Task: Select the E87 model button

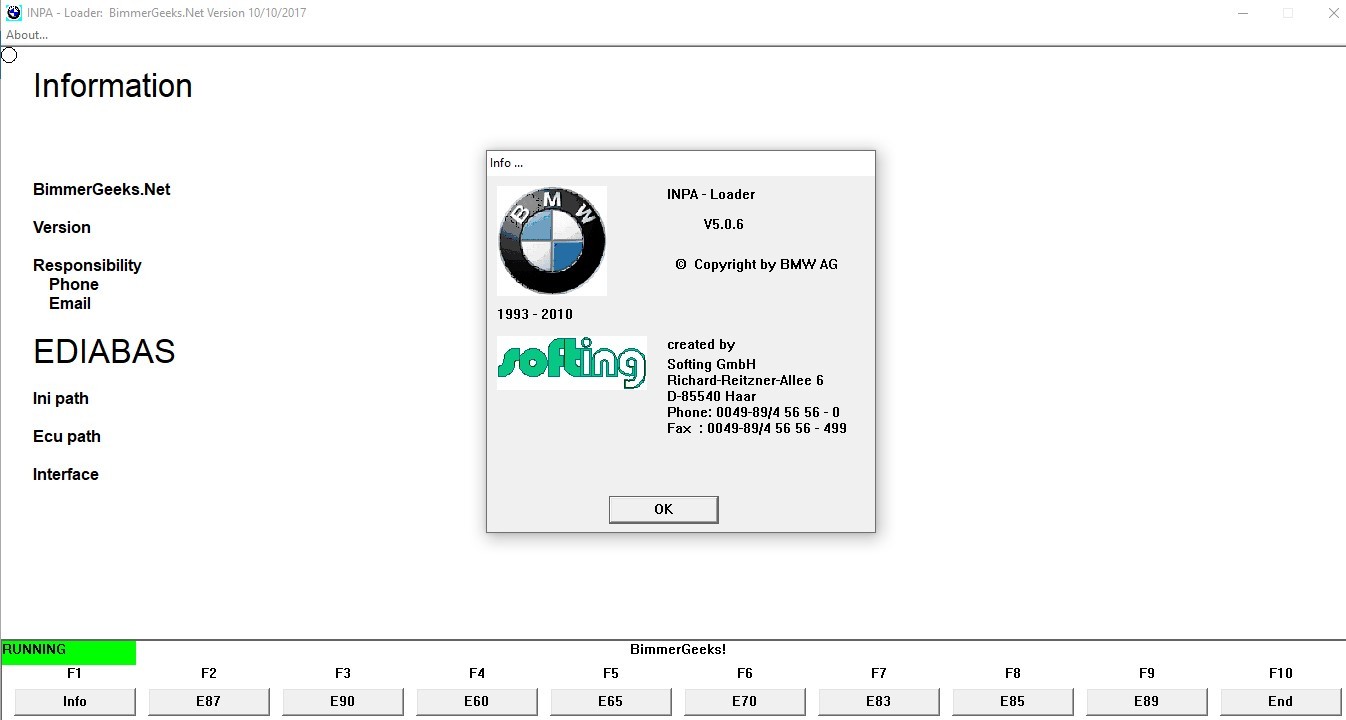Action: (208, 701)
